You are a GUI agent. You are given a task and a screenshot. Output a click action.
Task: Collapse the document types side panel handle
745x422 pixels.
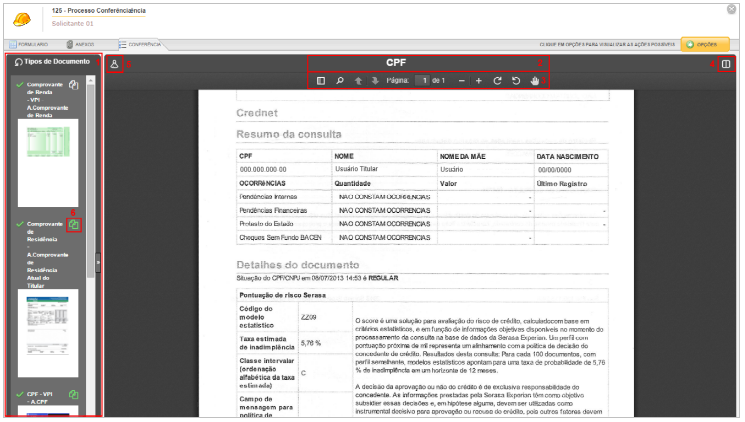98,262
